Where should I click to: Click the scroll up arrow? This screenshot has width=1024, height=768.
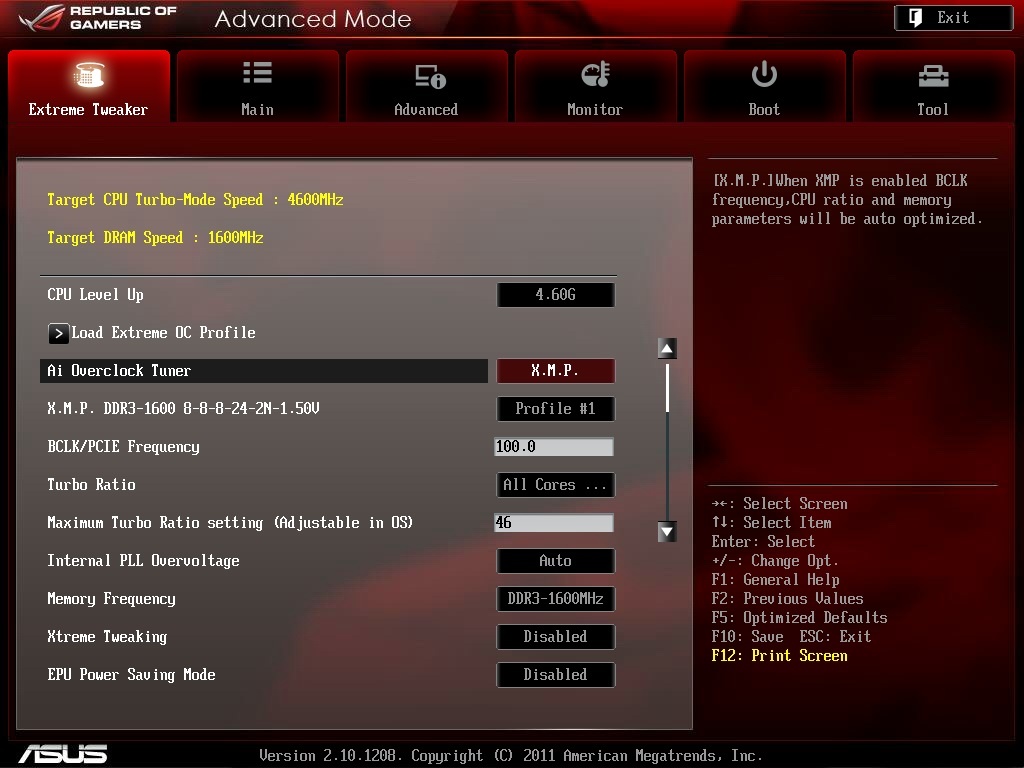pyautogui.click(x=667, y=348)
